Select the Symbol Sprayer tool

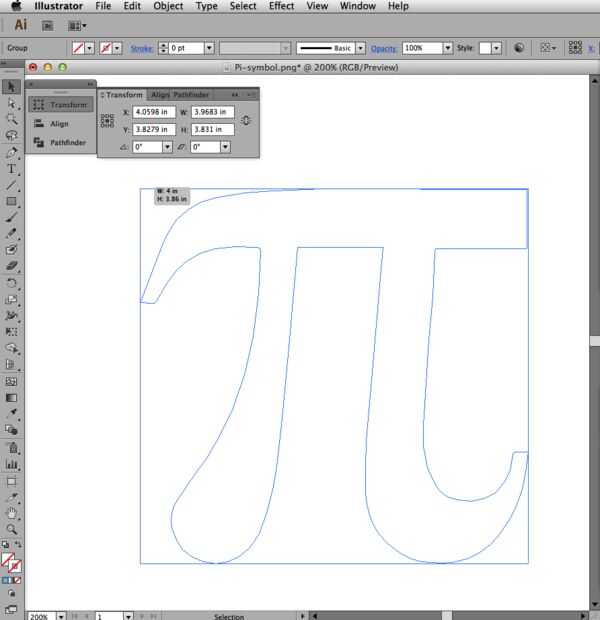tap(11, 448)
